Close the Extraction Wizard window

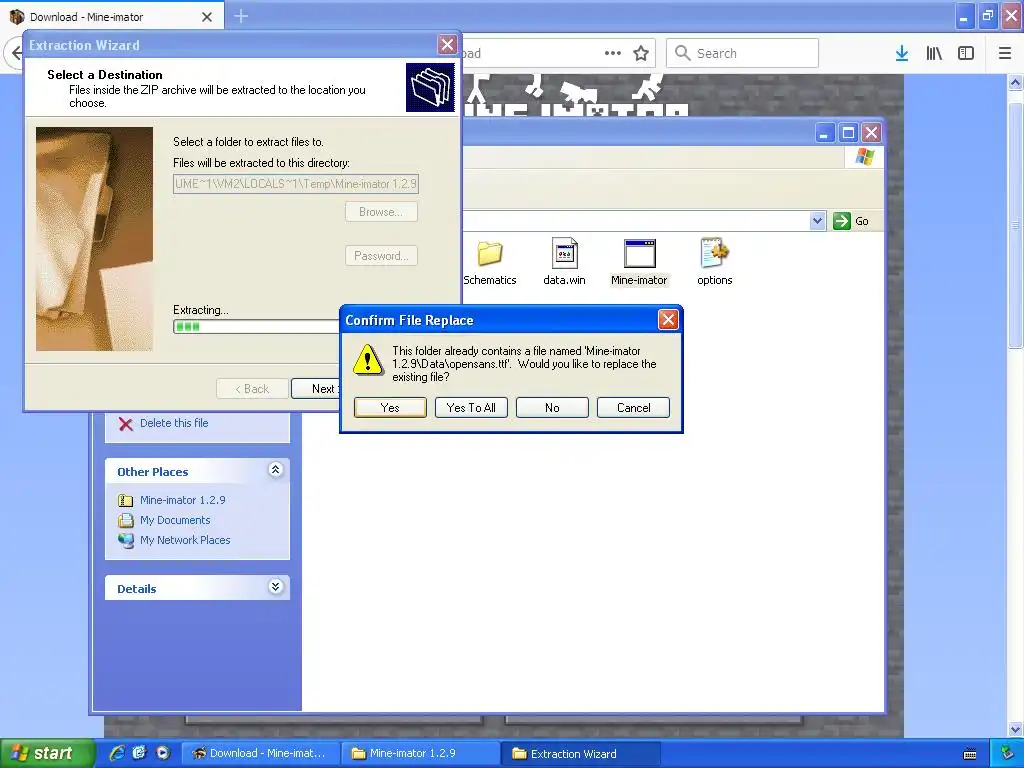(x=447, y=44)
